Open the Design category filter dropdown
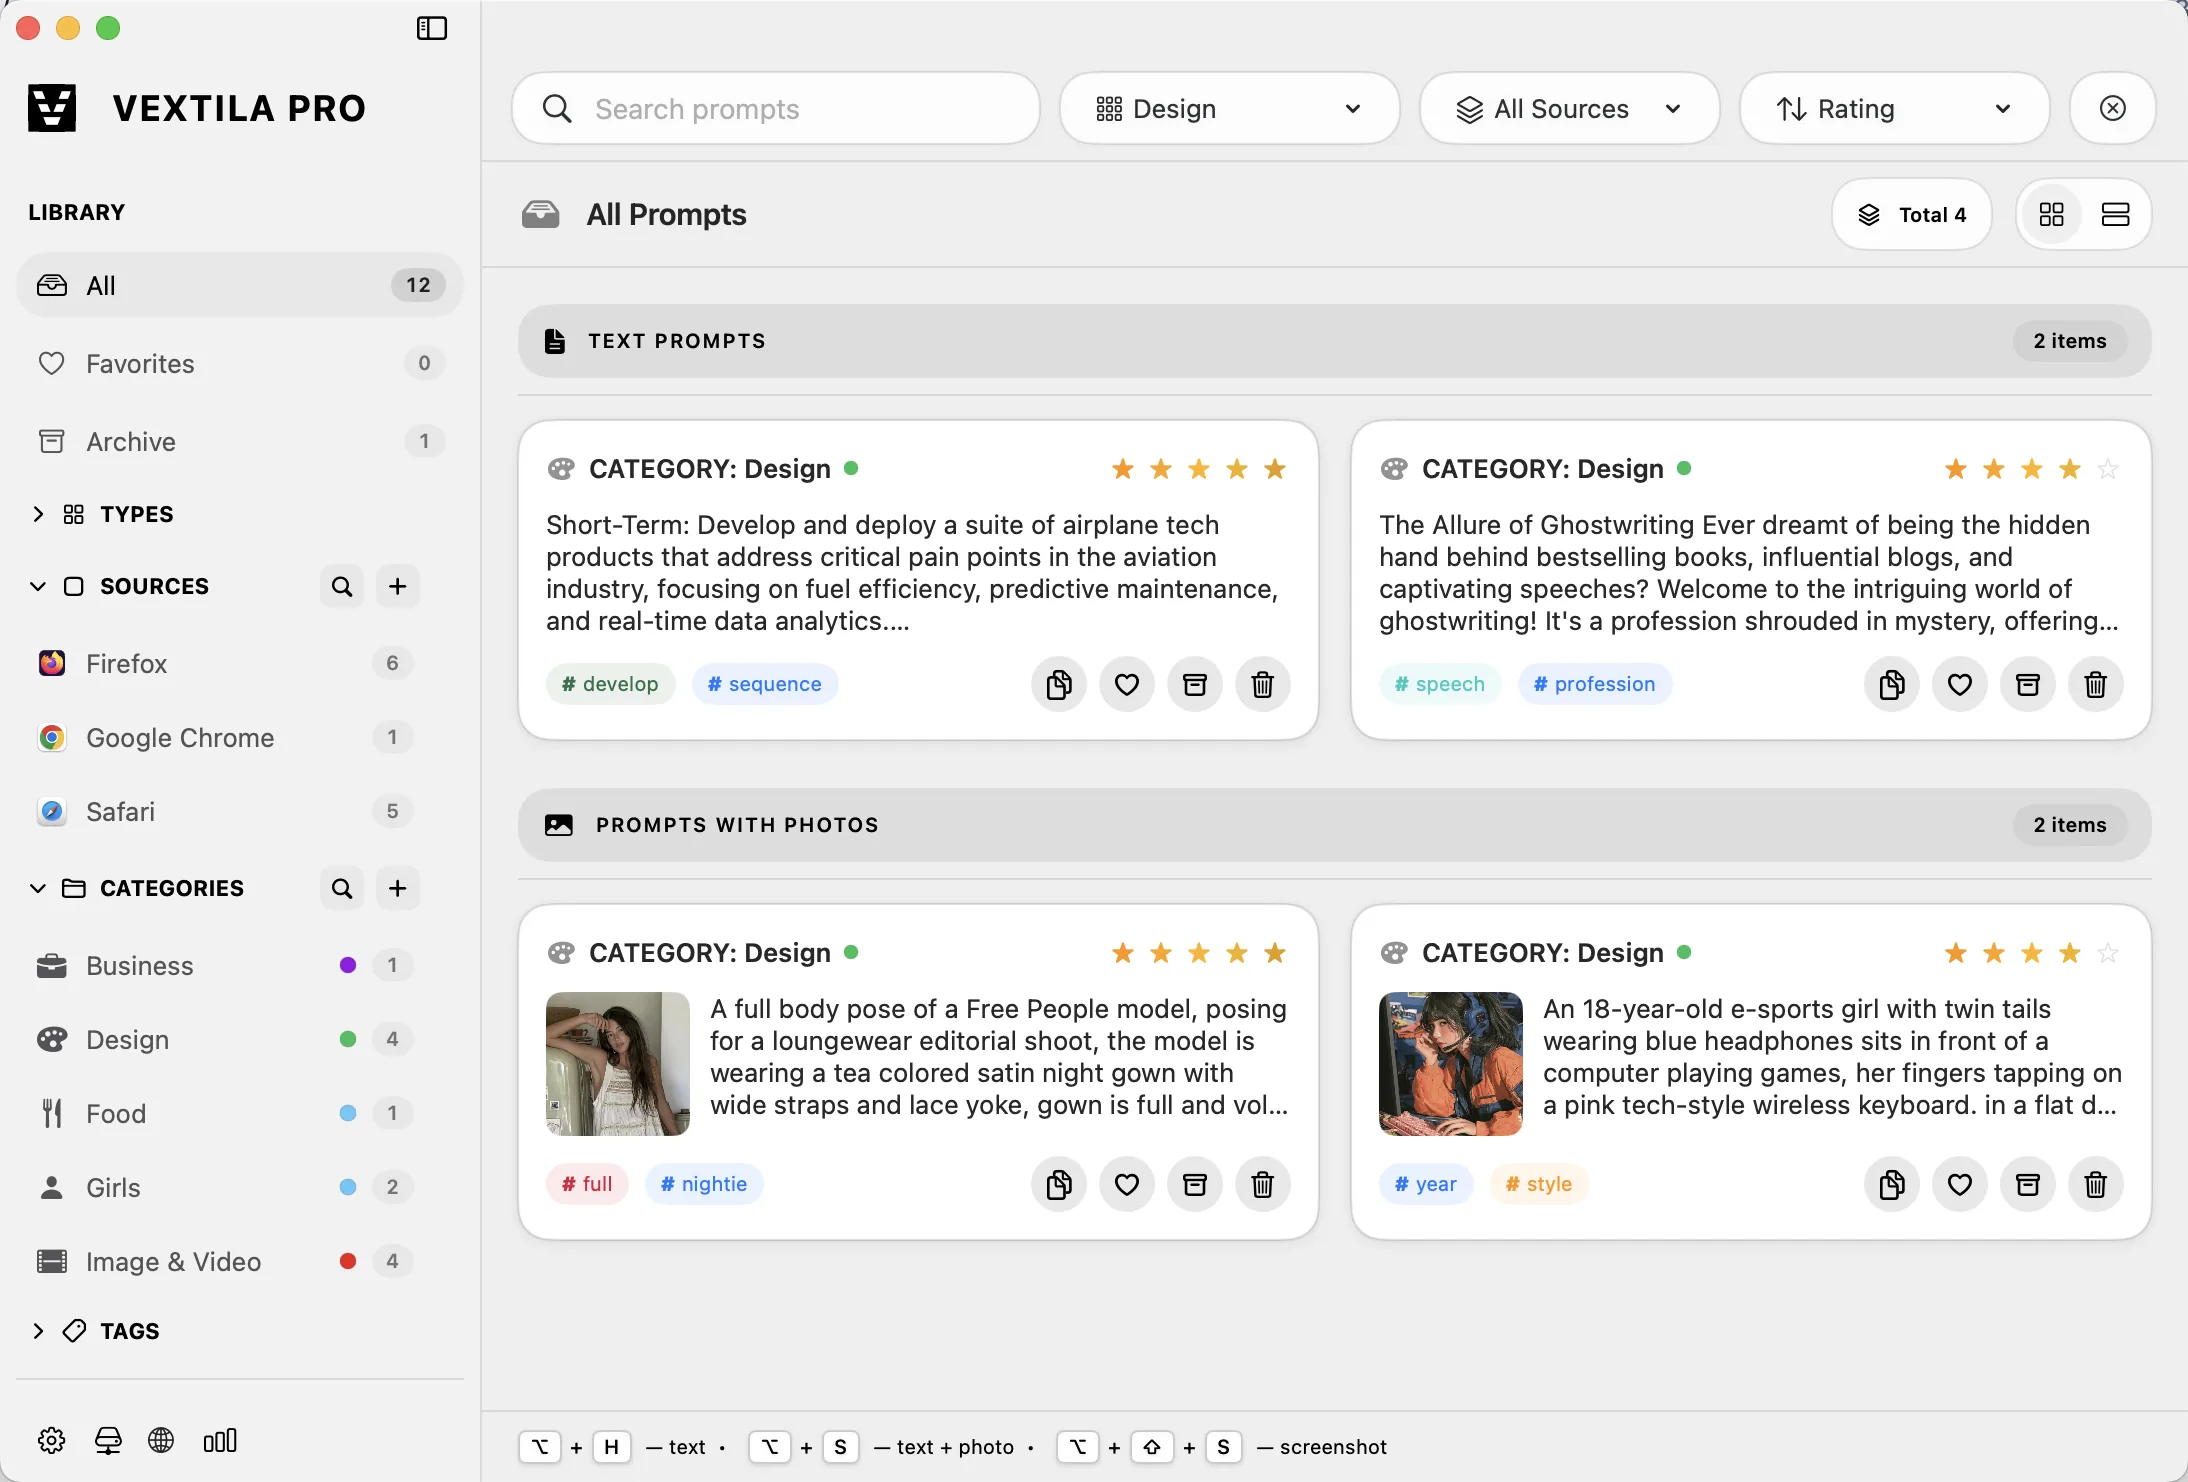The height and width of the screenshot is (1482, 2188). coord(1229,108)
